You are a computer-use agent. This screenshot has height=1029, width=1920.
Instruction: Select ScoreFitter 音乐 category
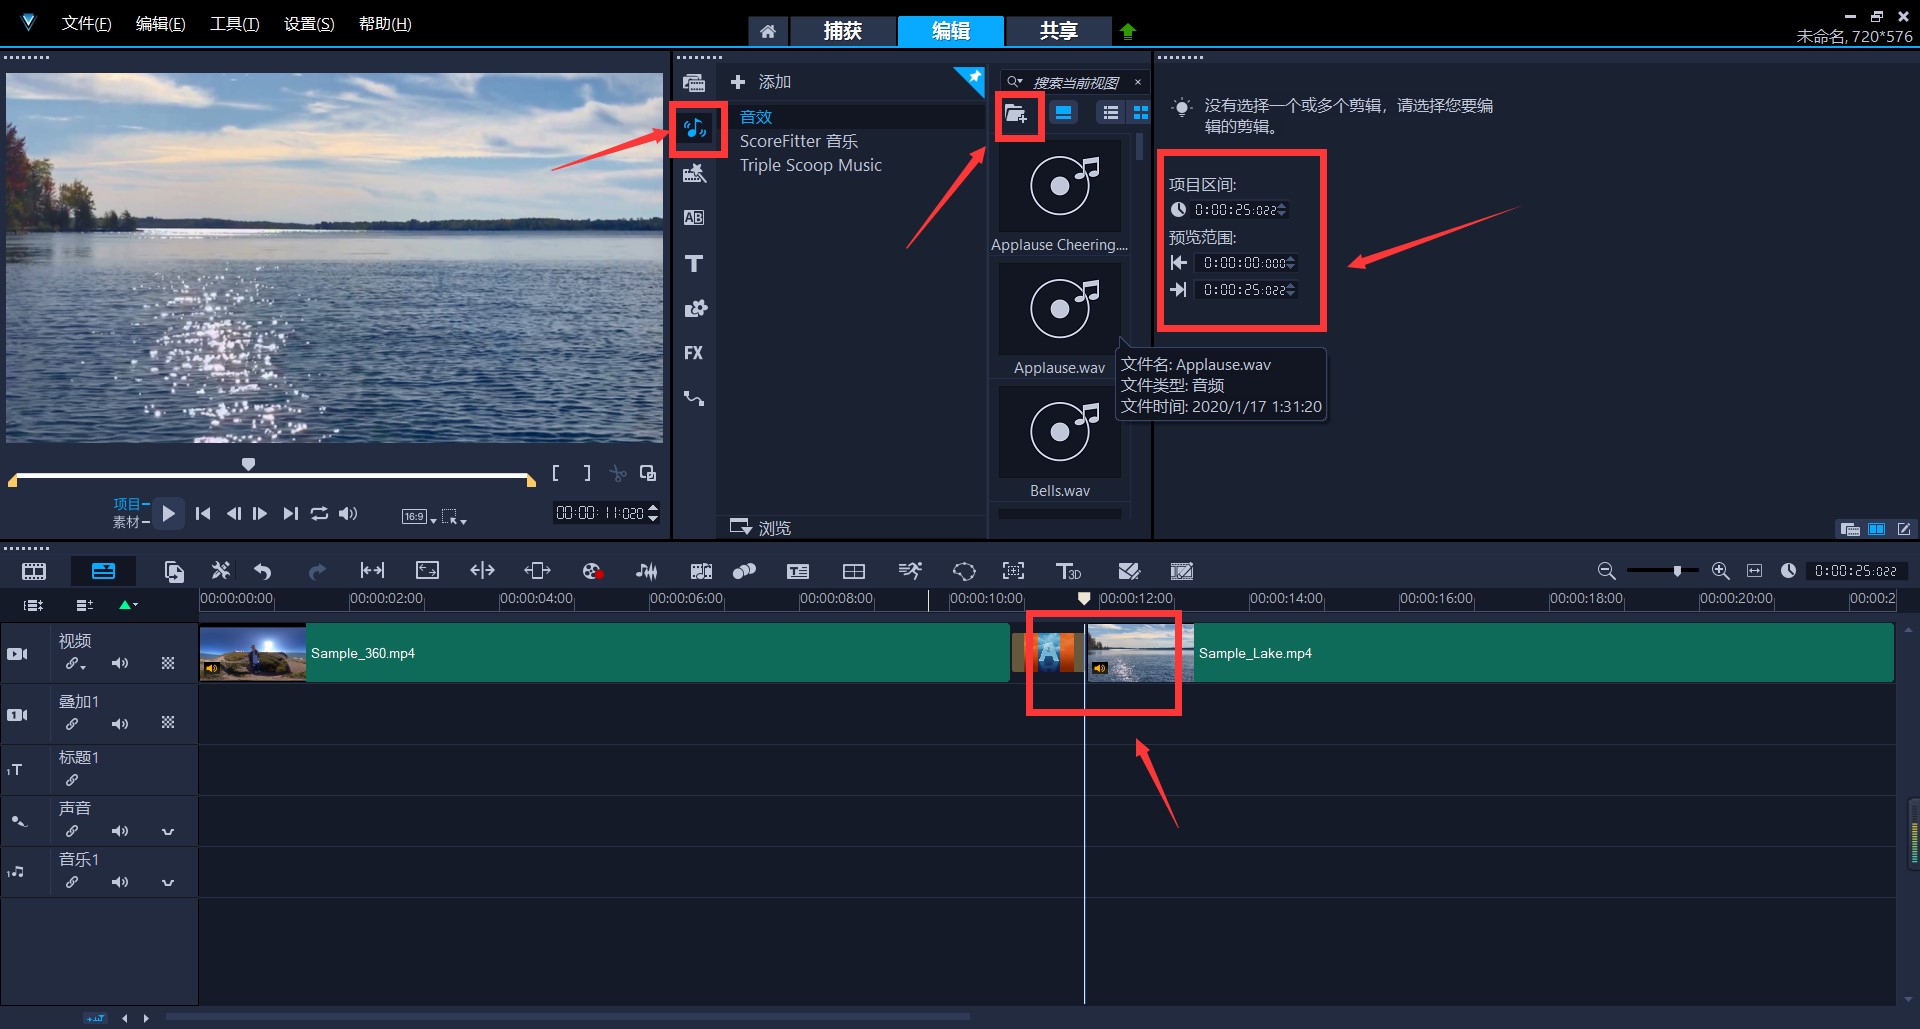pyautogui.click(x=799, y=141)
